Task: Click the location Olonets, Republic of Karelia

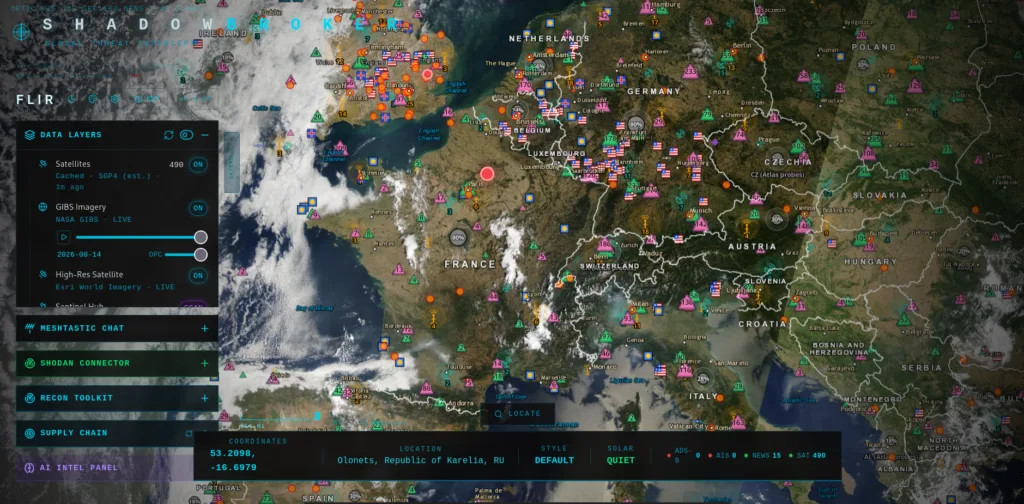Action: click(x=421, y=460)
